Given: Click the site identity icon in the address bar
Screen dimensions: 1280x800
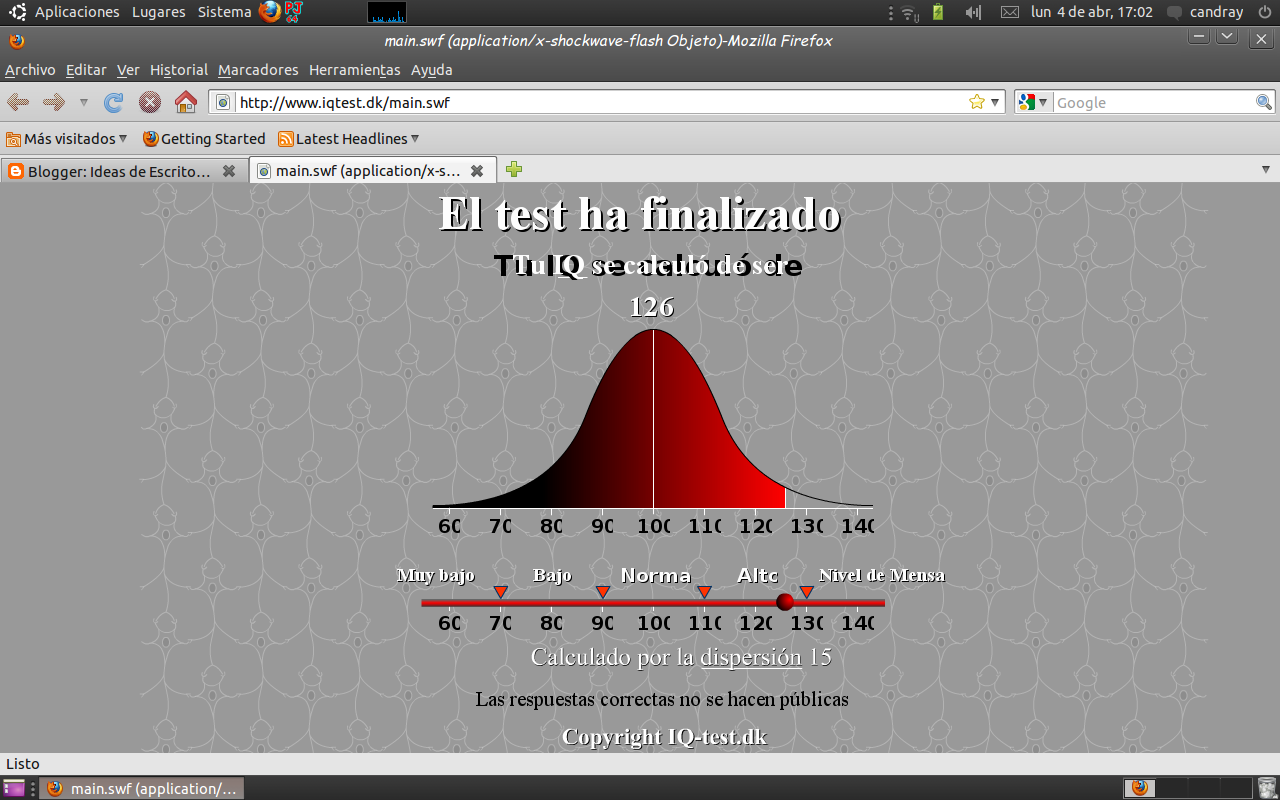Looking at the screenshot, I should coord(223,101).
